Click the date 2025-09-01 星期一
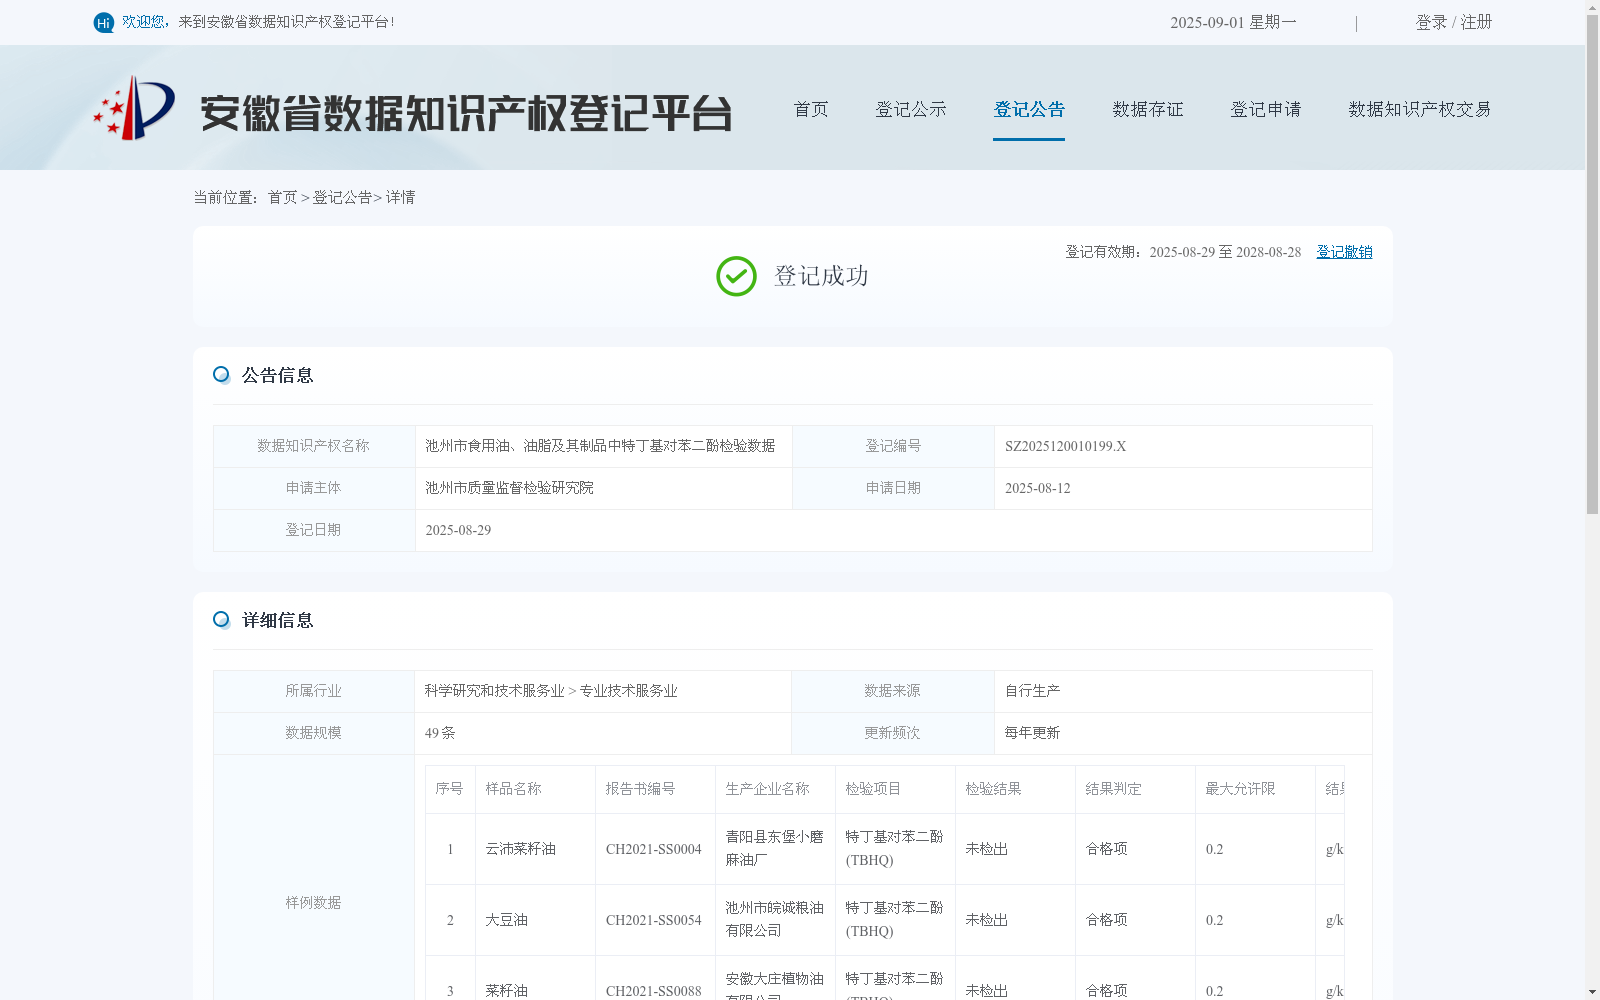Viewport: 1600px width, 1000px height. point(1234,22)
